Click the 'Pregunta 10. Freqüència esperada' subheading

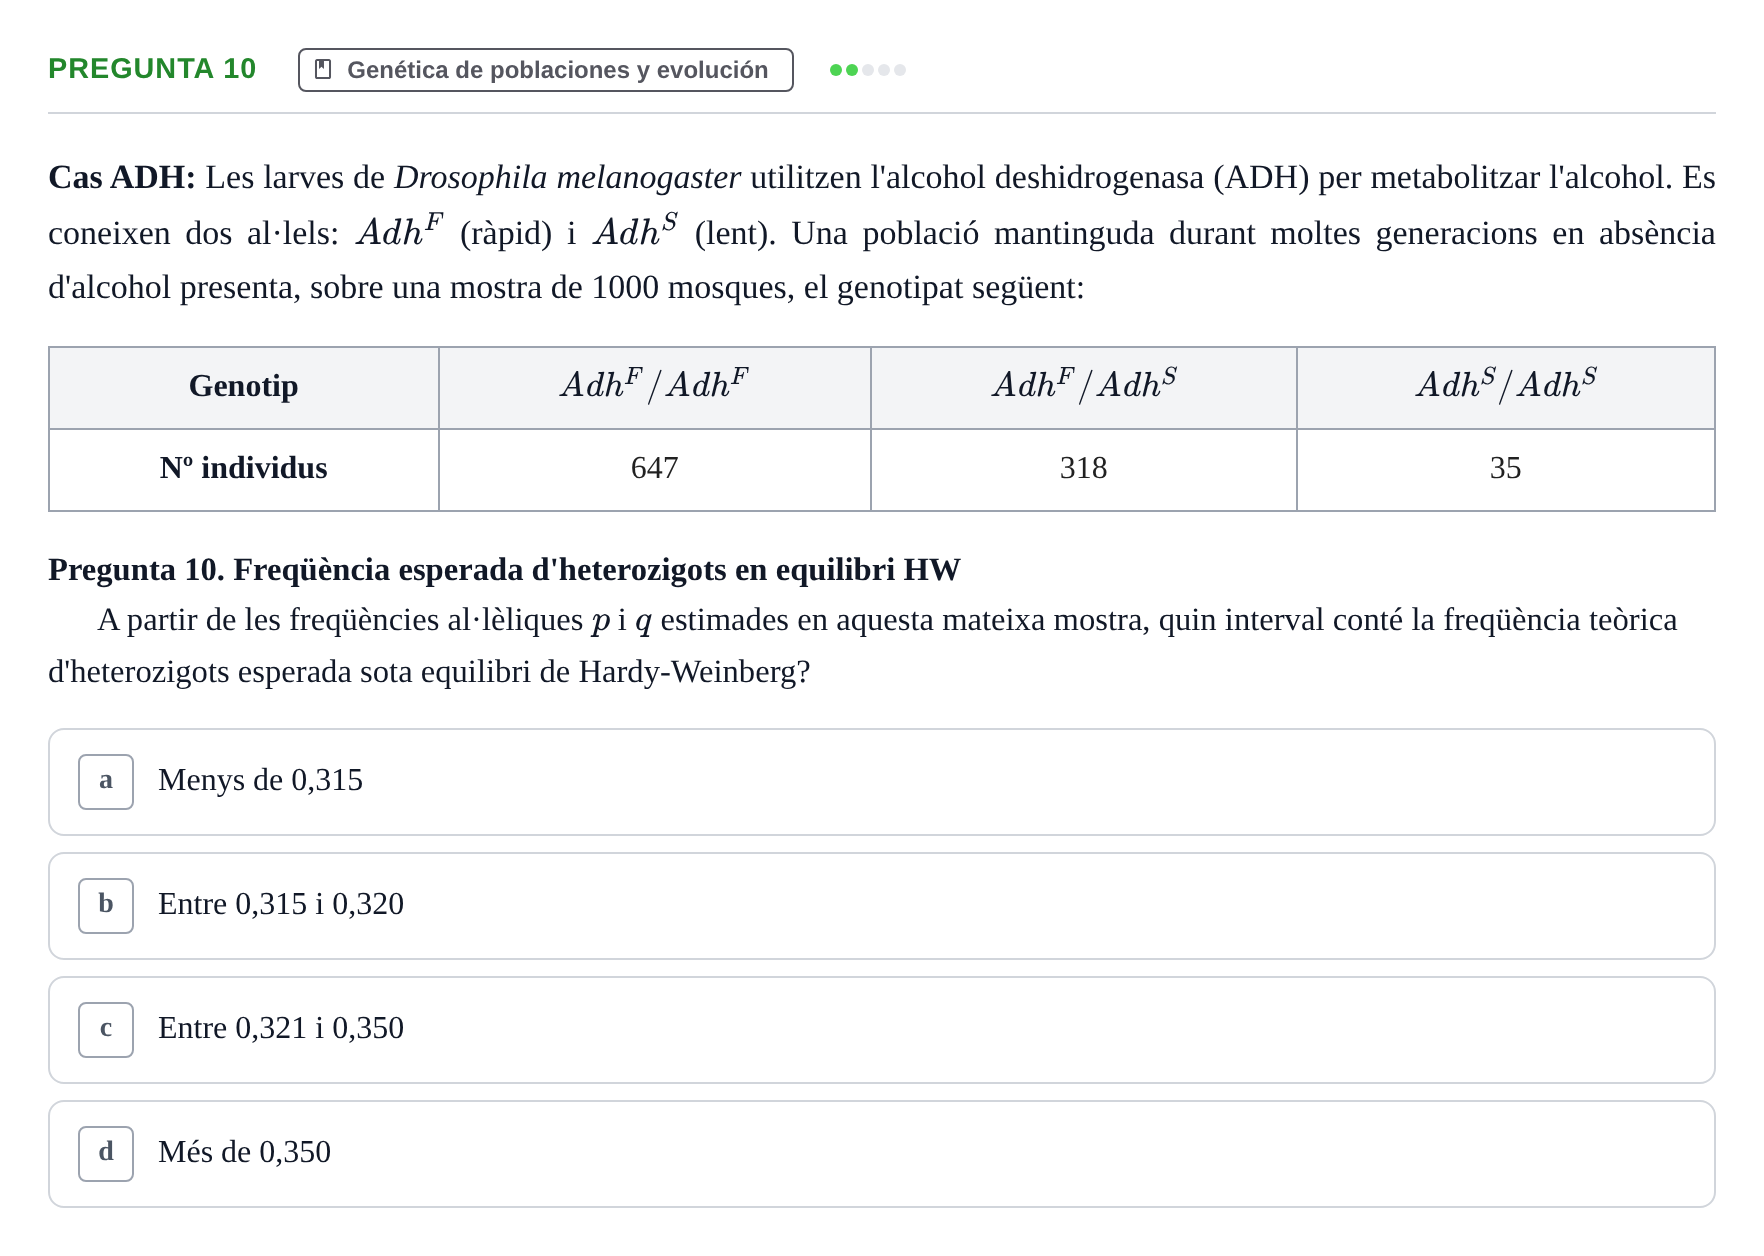point(504,570)
